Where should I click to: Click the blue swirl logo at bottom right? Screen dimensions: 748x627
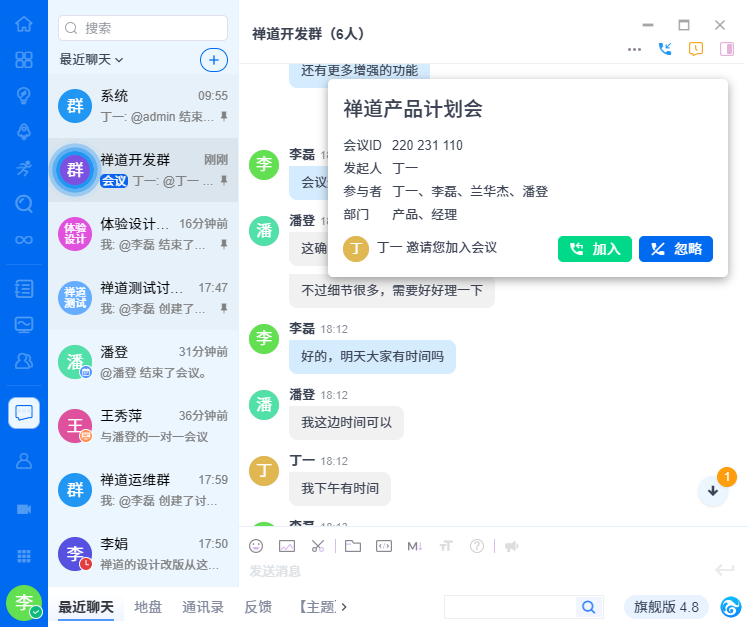(731, 606)
